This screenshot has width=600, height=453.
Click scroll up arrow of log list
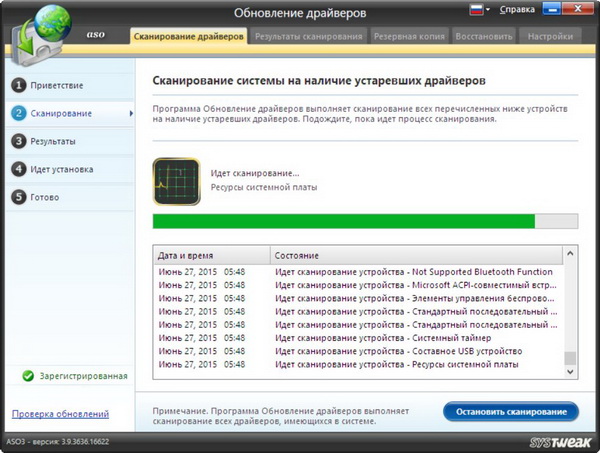(570, 253)
